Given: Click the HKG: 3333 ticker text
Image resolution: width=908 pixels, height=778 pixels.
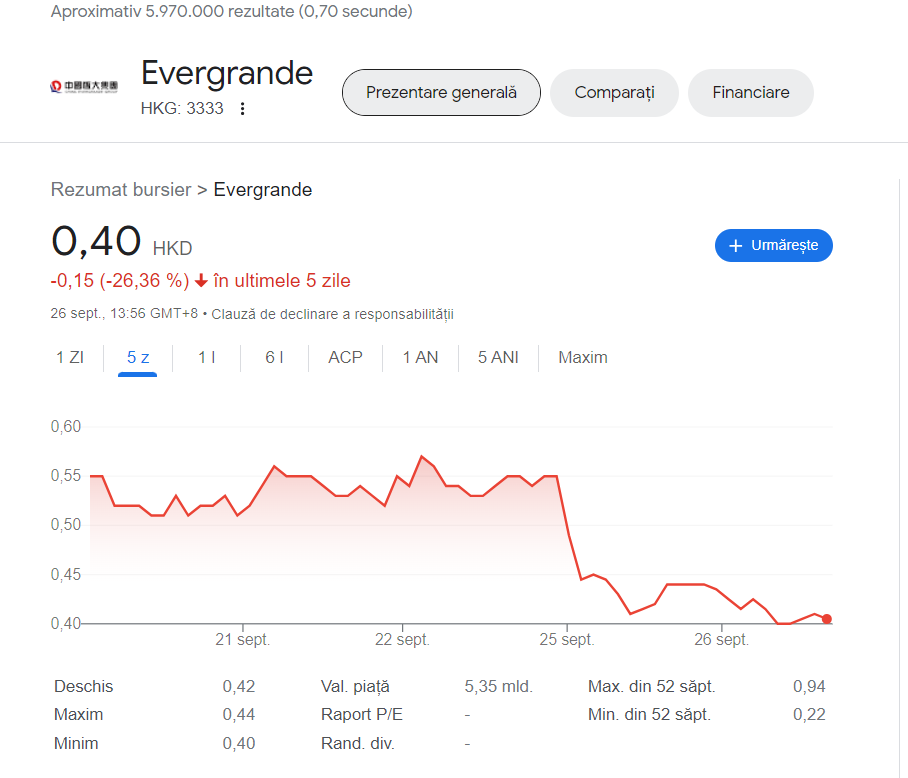Looking at the screenshot, I should 182,108.
